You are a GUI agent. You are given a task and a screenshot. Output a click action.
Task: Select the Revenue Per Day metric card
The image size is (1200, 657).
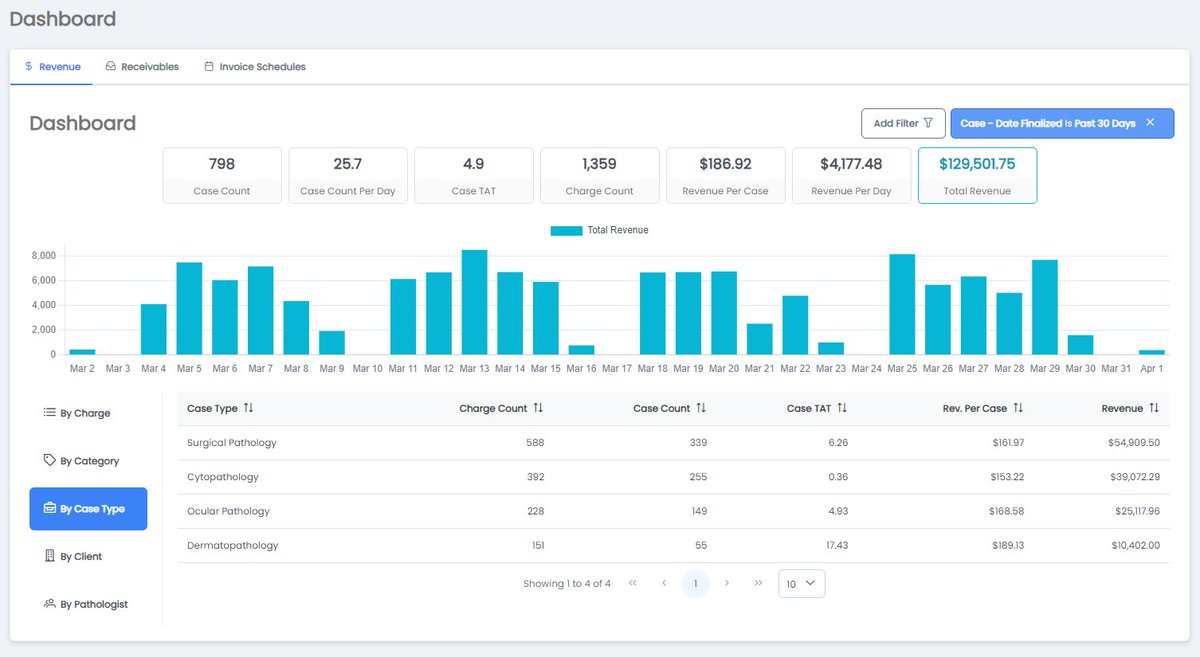[851, 176]
